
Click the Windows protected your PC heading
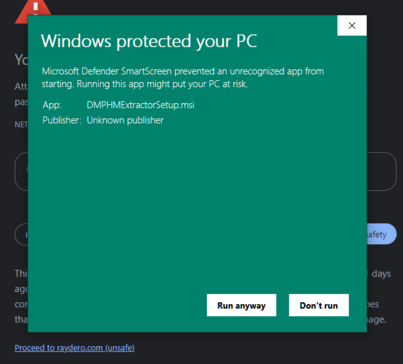click(149, 41)
